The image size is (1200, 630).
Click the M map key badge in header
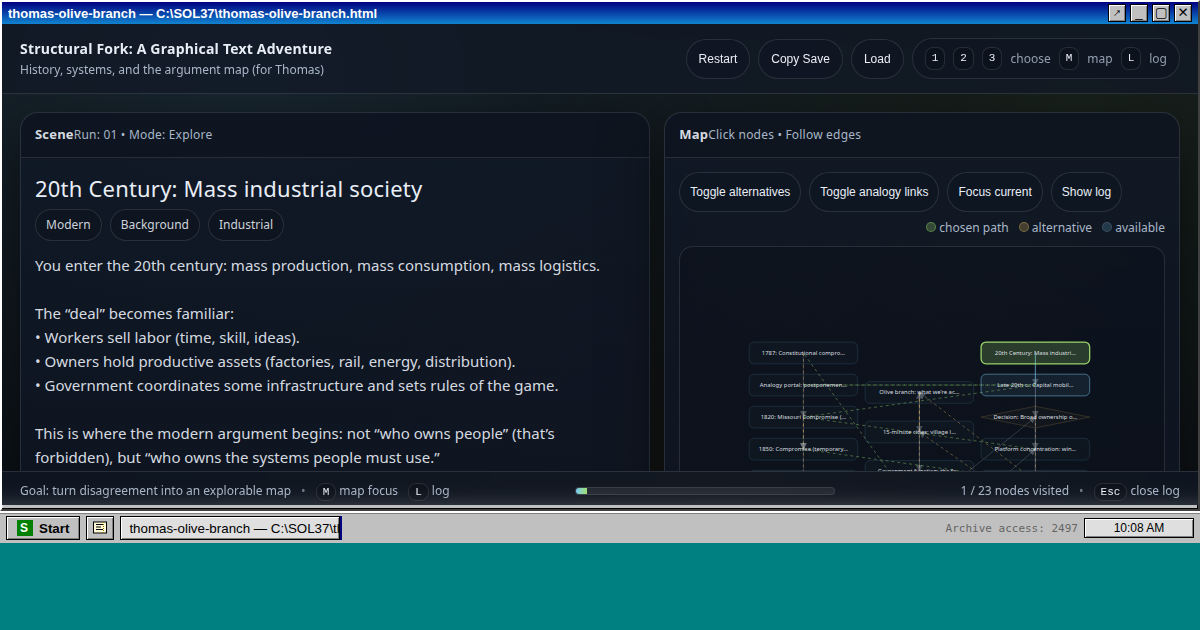tap(1069, 58)
